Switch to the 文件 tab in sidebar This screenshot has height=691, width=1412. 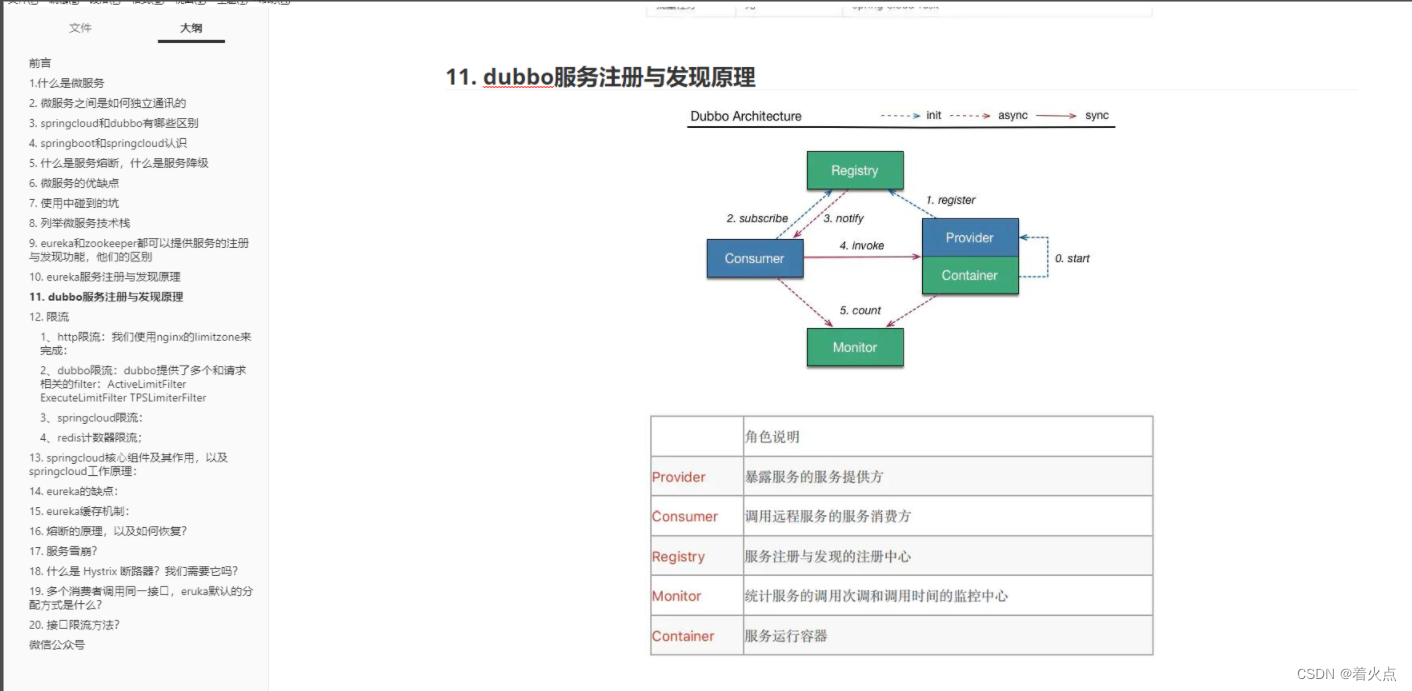coord(80,28)
